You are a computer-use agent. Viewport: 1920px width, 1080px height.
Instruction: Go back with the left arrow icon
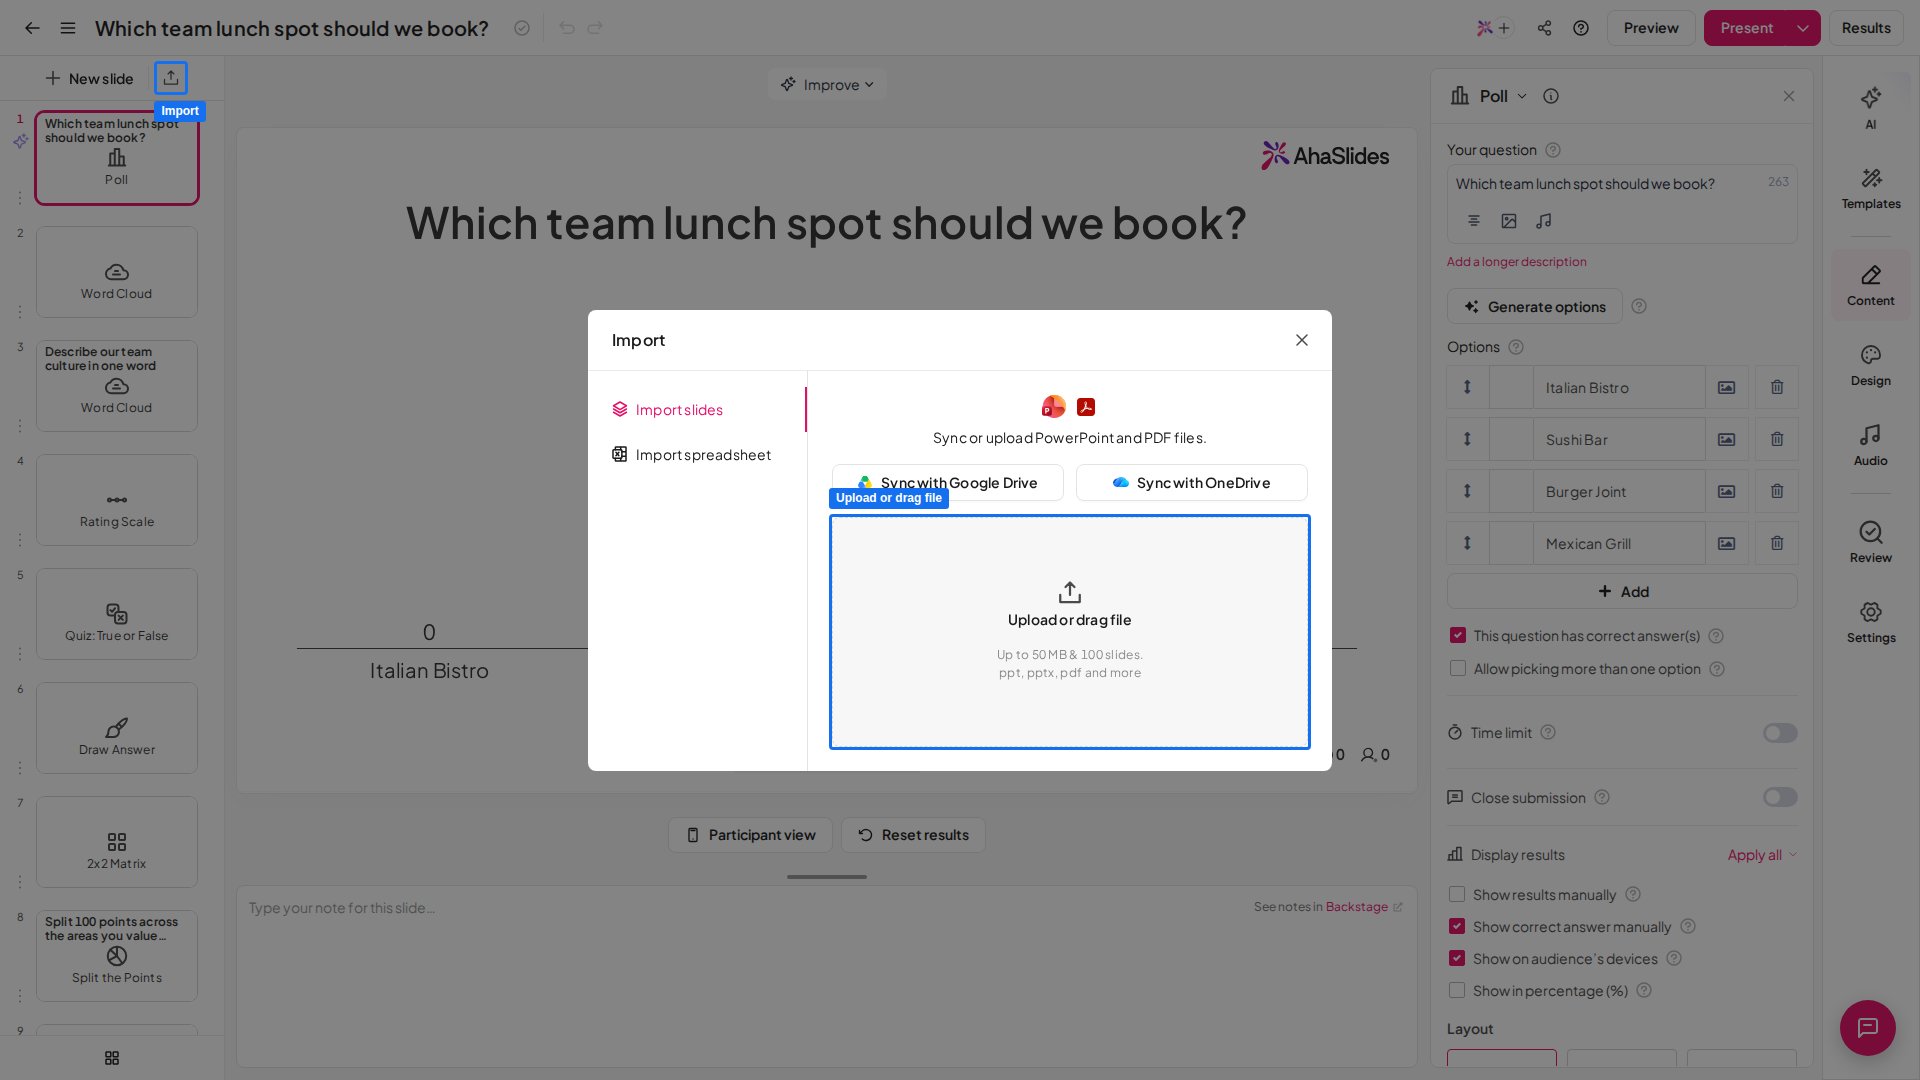32,28
